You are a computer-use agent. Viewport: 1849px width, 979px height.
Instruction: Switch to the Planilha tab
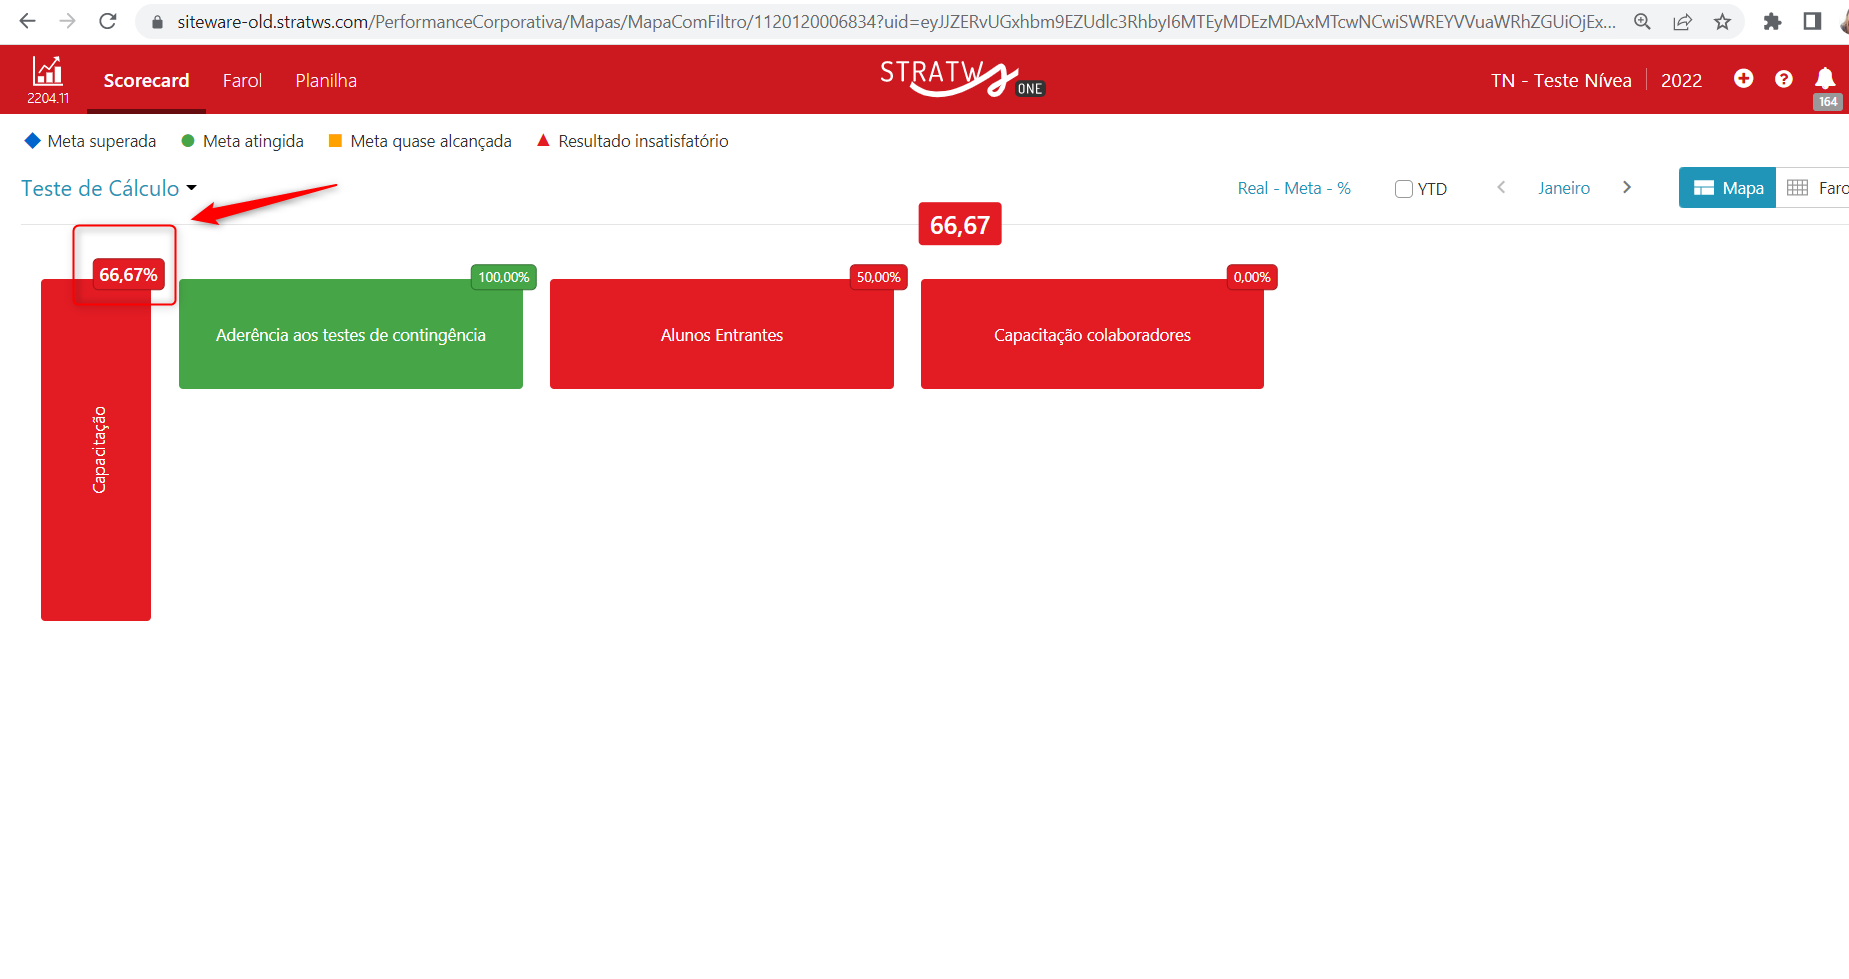(x=326, y=80)
